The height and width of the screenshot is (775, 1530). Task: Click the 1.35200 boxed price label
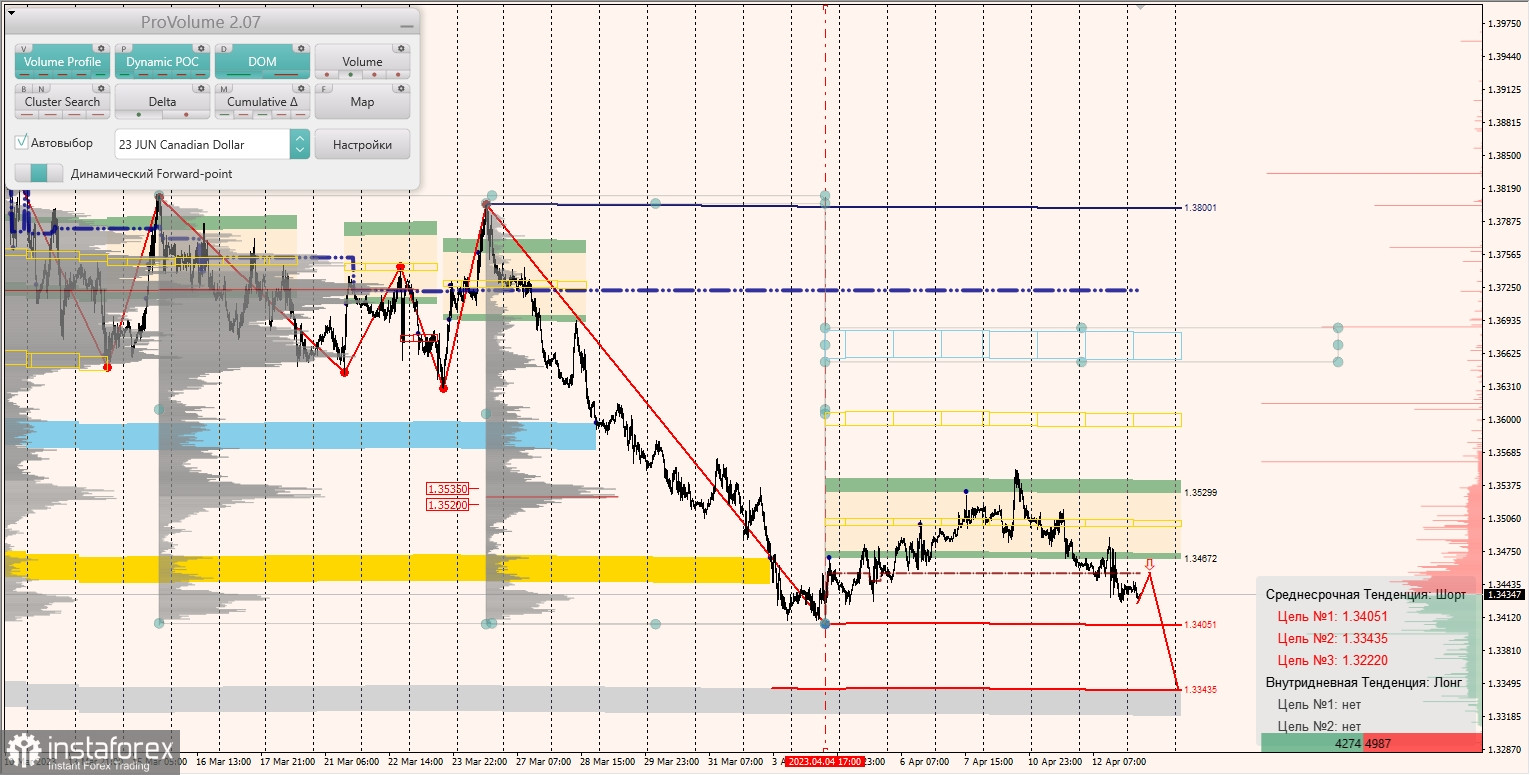tap(447, 505)
